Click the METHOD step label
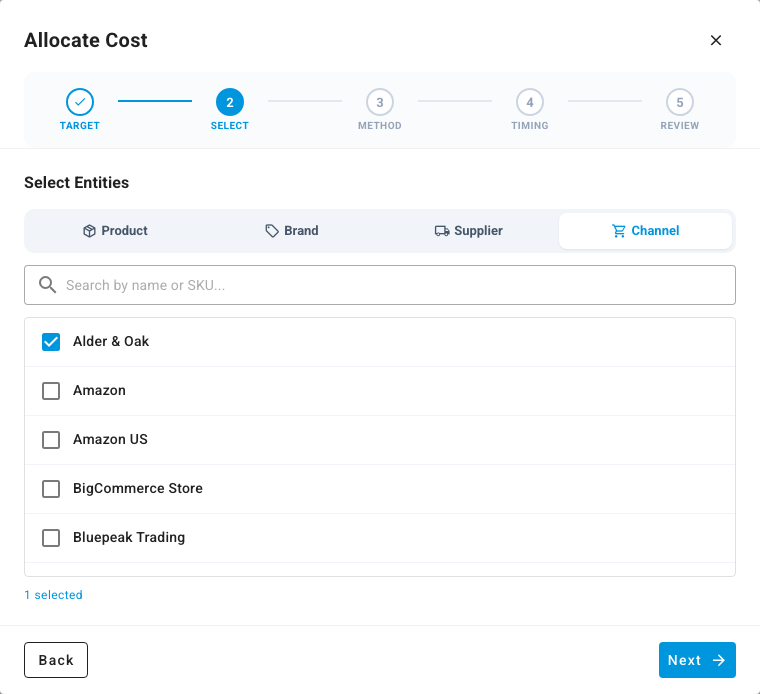Viewport: 760px width, 694px height. coord(380,126)
